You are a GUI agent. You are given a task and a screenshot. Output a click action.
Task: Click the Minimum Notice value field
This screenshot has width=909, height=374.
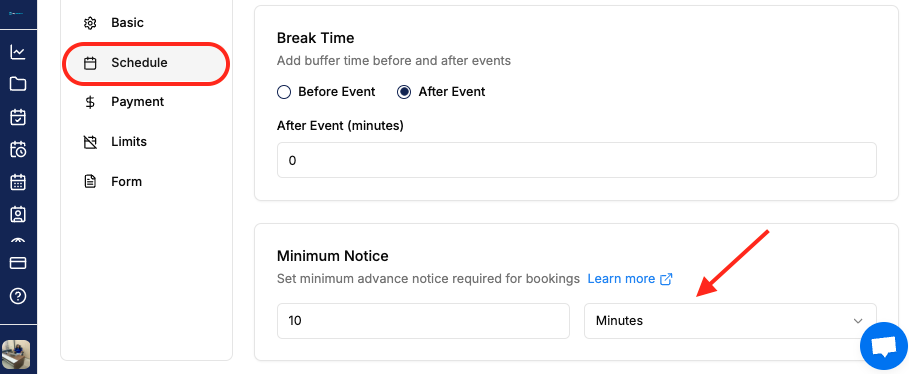[423, 321]
